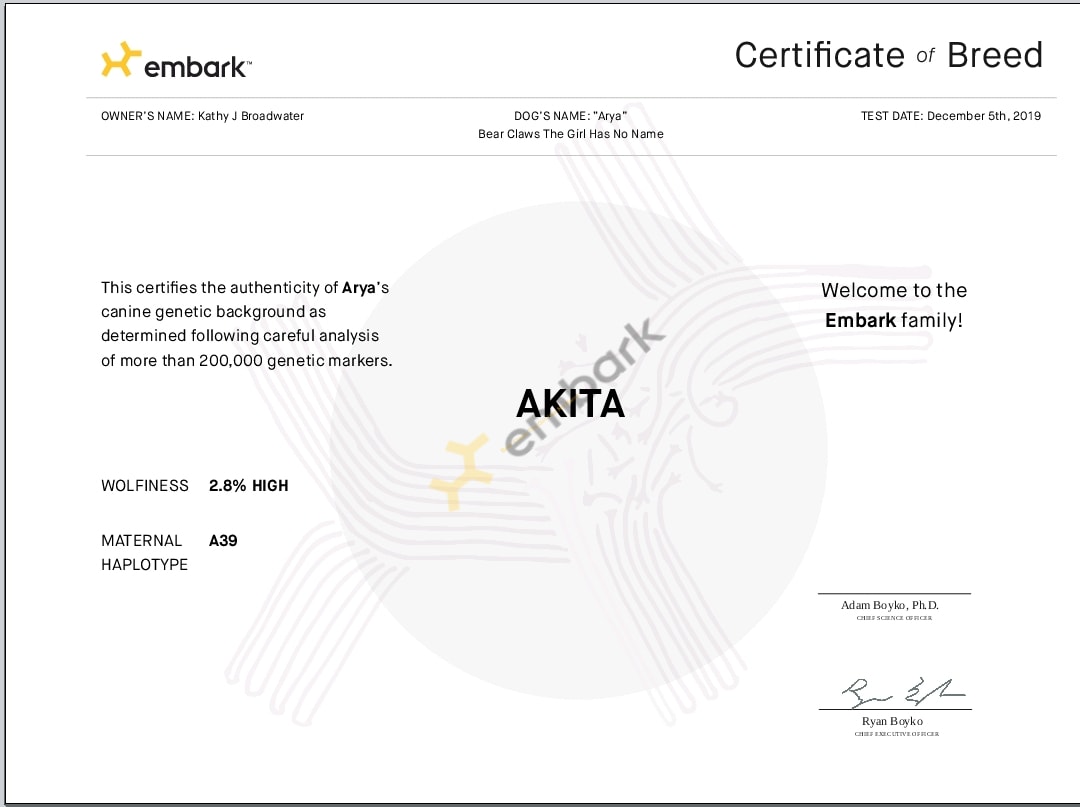Click the "WOLFINESS" label
1080x807 pixels.
pyautogui.click(x=145, y=485)
